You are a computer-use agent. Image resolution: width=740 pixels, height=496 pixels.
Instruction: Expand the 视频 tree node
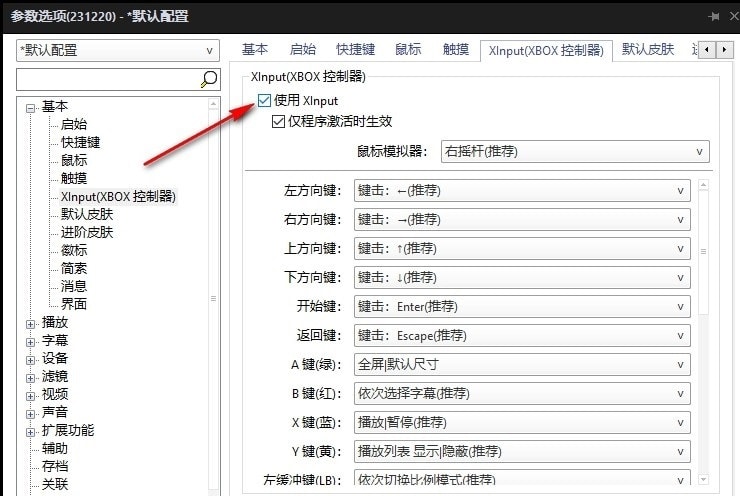tap(31, 396)
